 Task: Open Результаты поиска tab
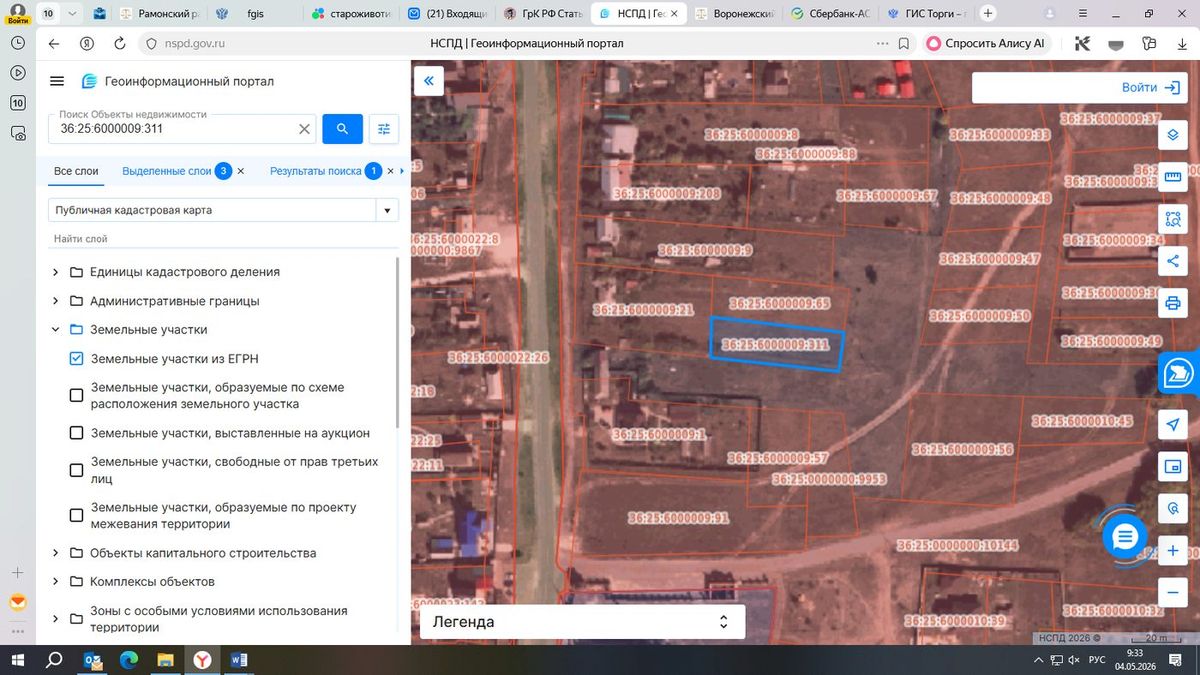(x=316, y=171)
